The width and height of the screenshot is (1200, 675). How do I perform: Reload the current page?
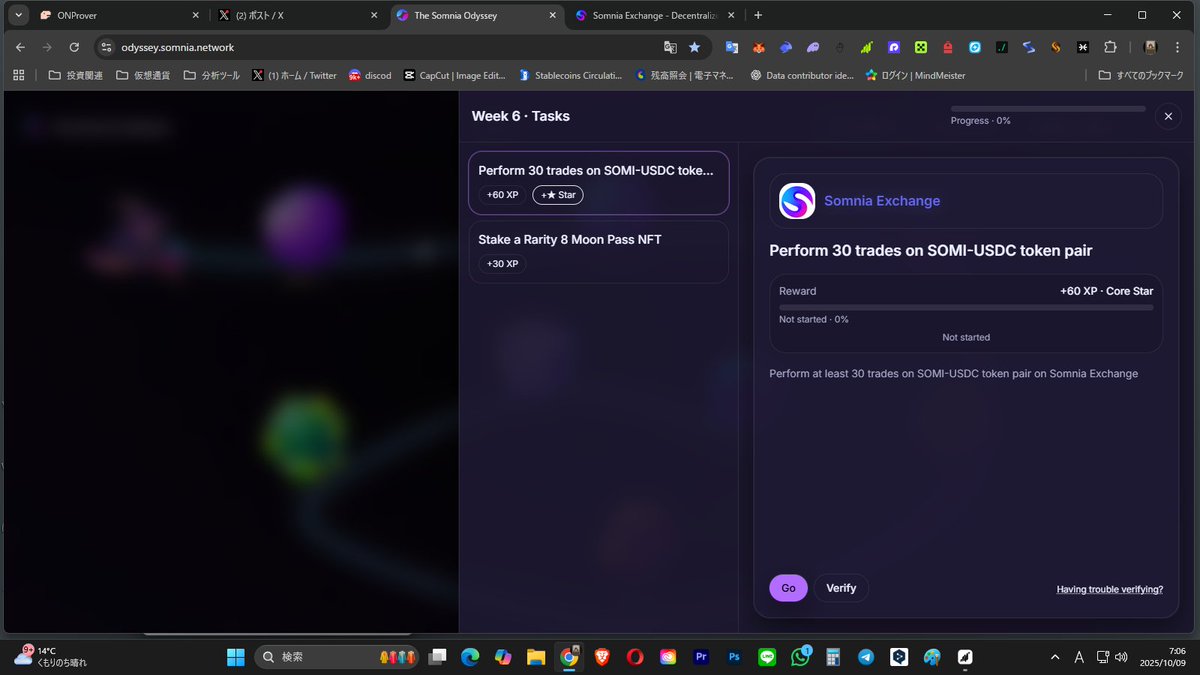74,47
